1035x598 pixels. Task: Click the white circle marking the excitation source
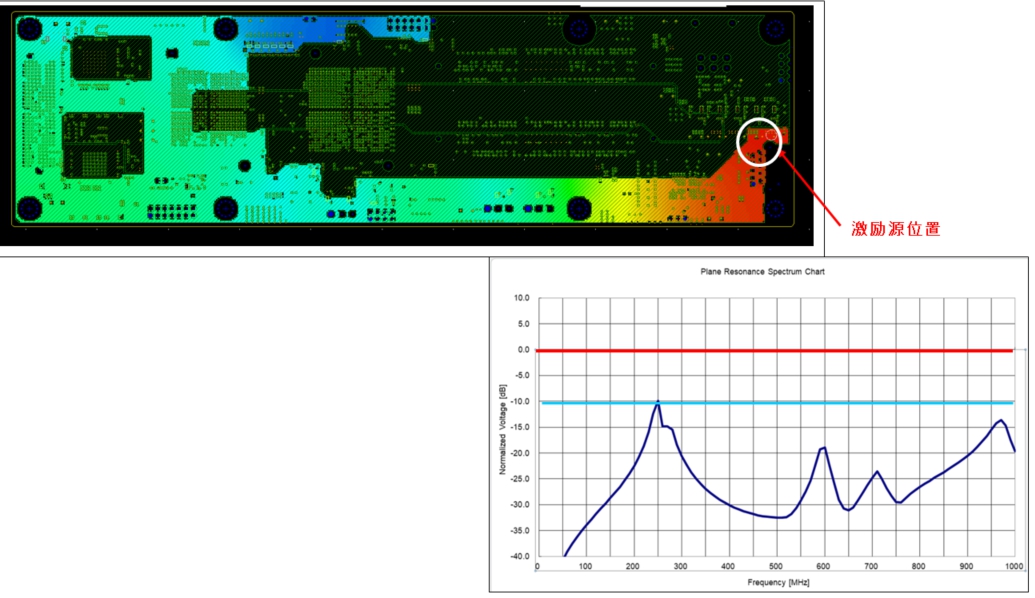[x=759, y=141]
